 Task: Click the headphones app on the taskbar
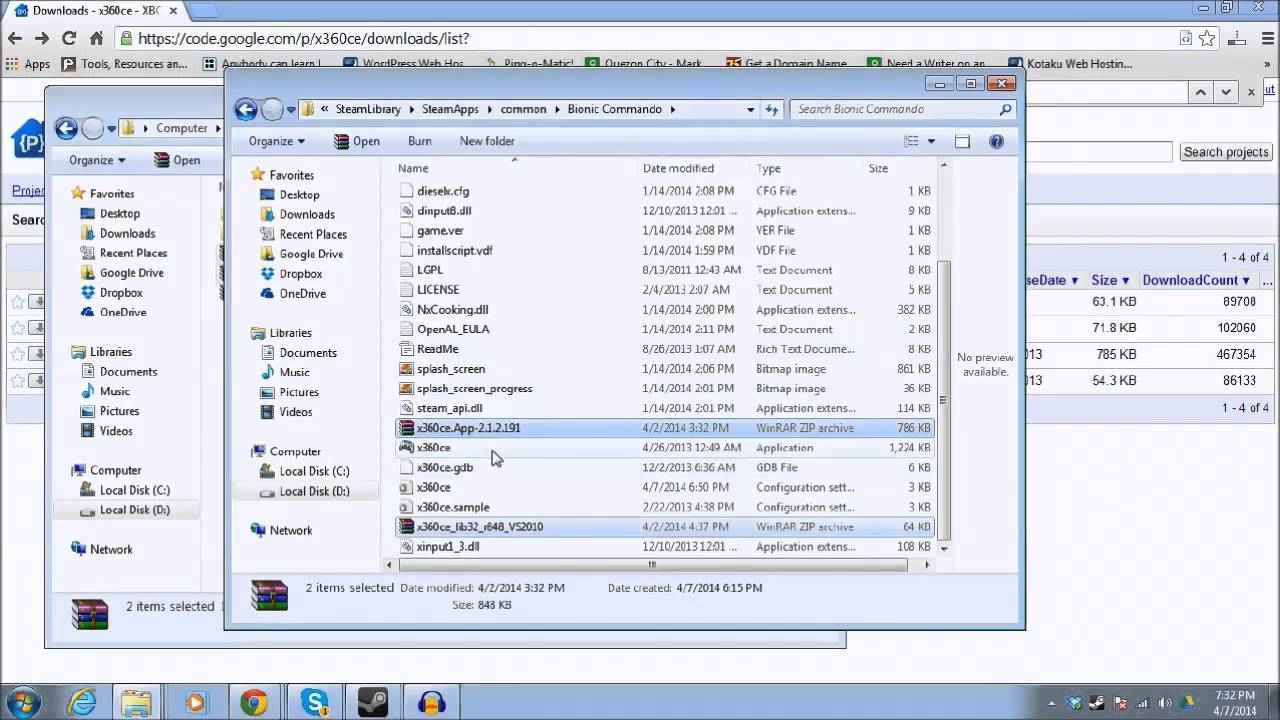coord(432,702)
